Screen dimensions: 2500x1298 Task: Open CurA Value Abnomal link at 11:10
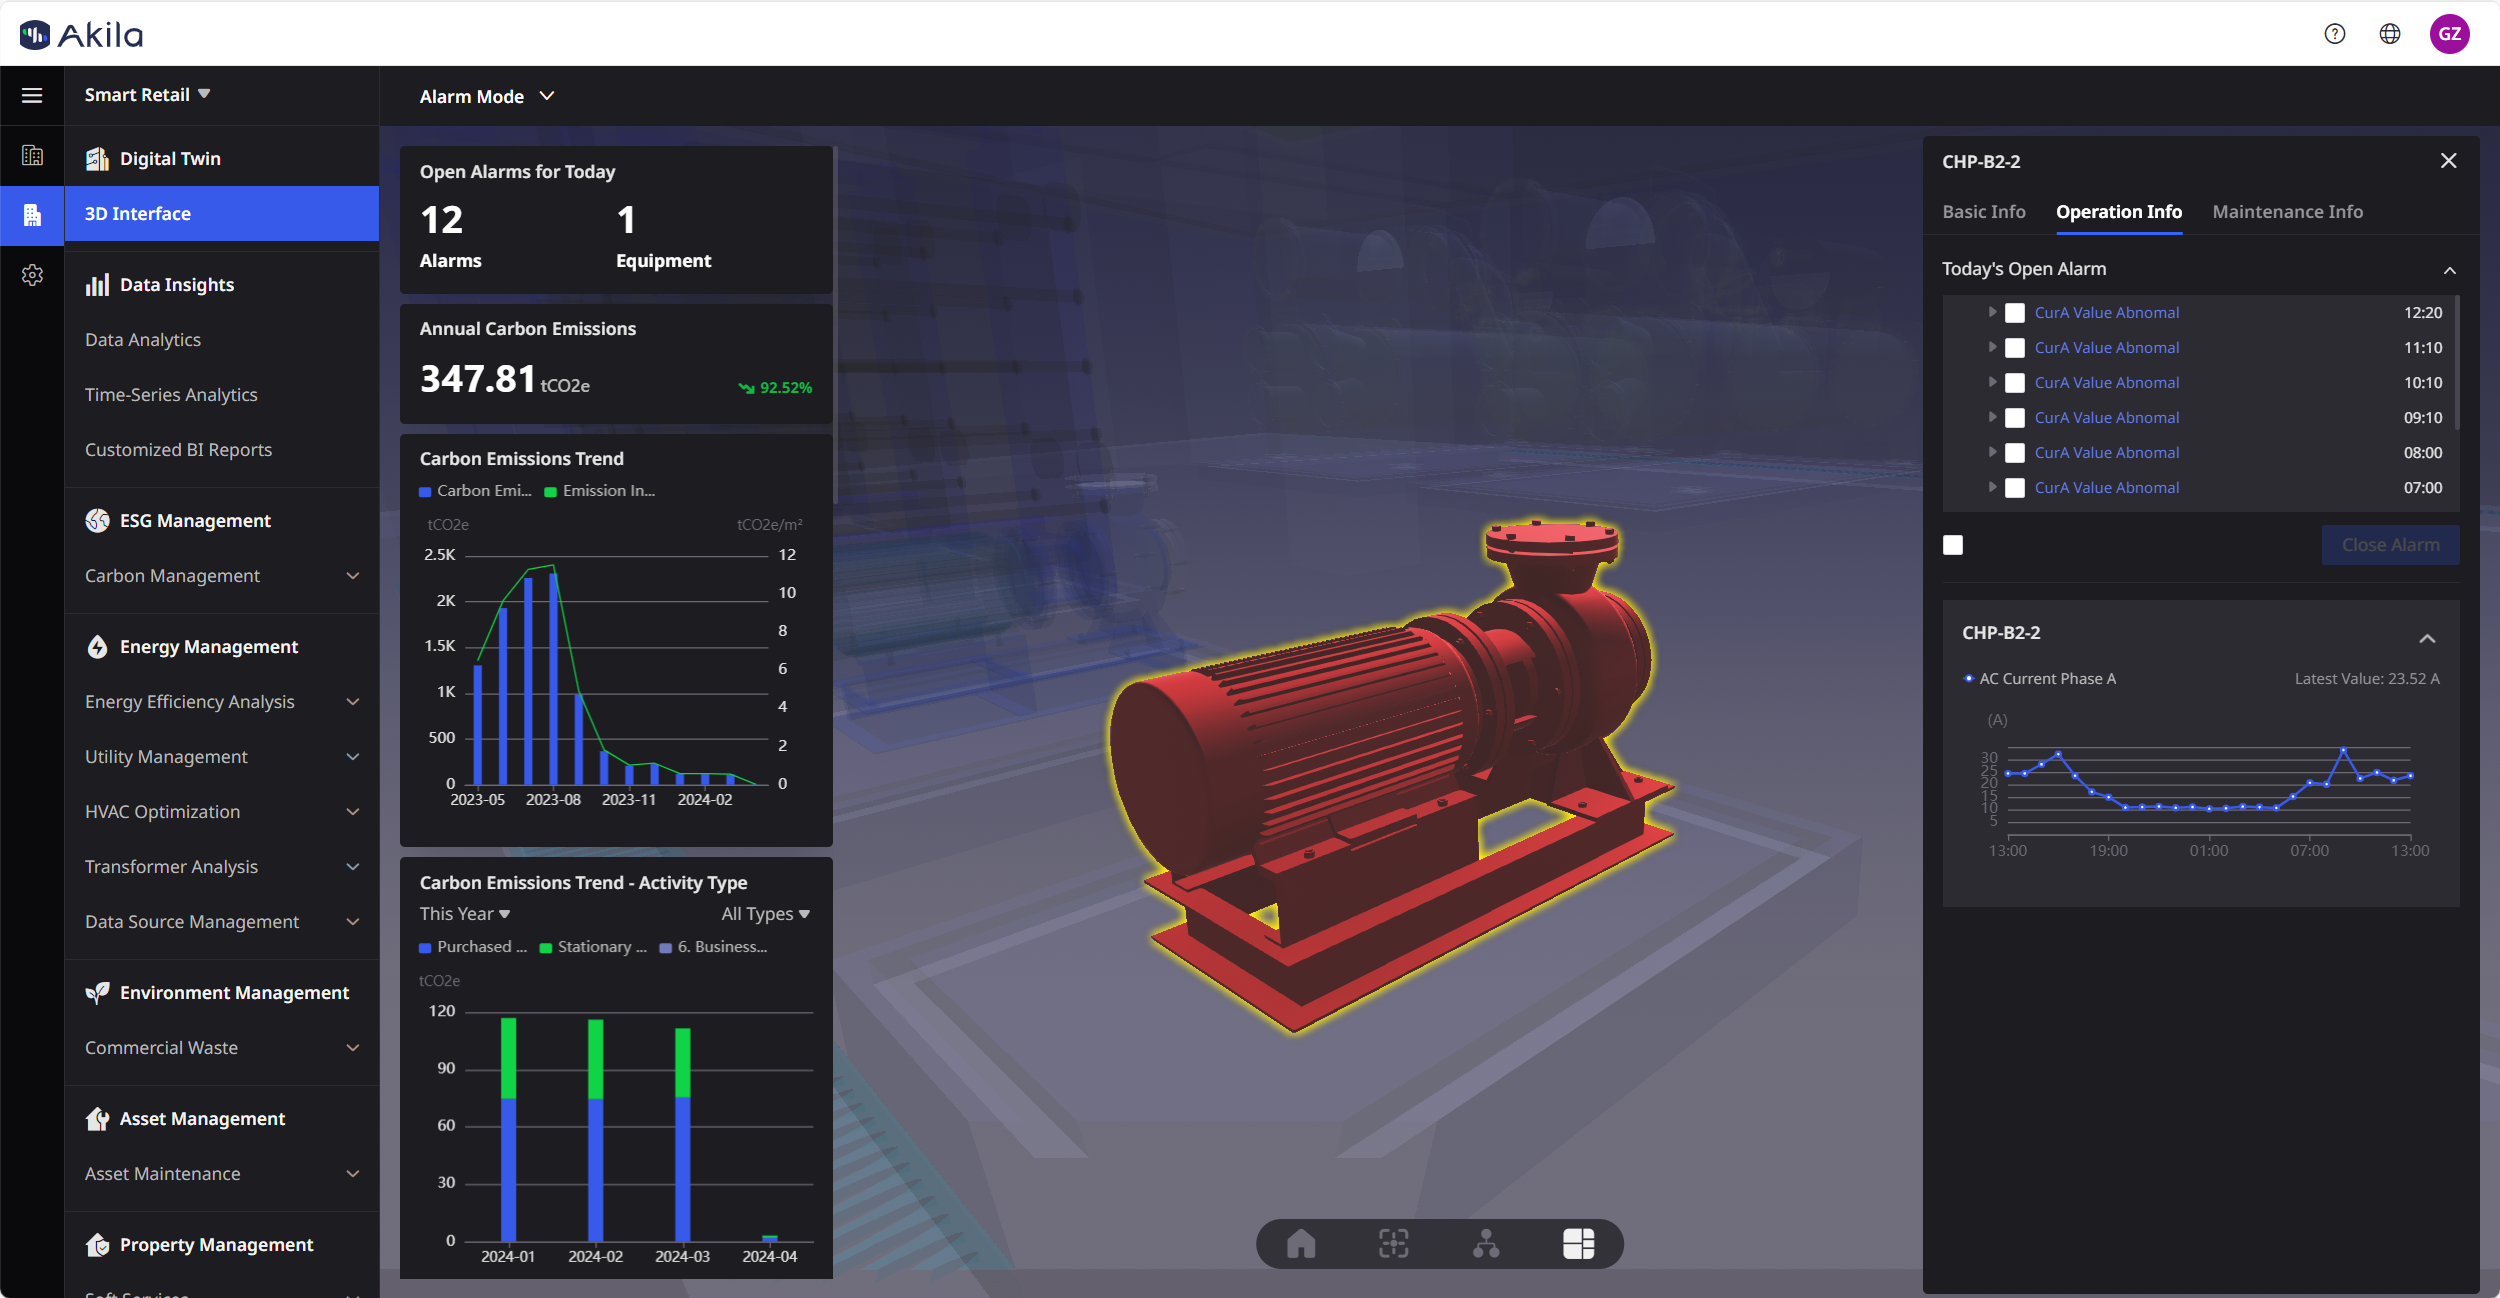(2107, 348)
